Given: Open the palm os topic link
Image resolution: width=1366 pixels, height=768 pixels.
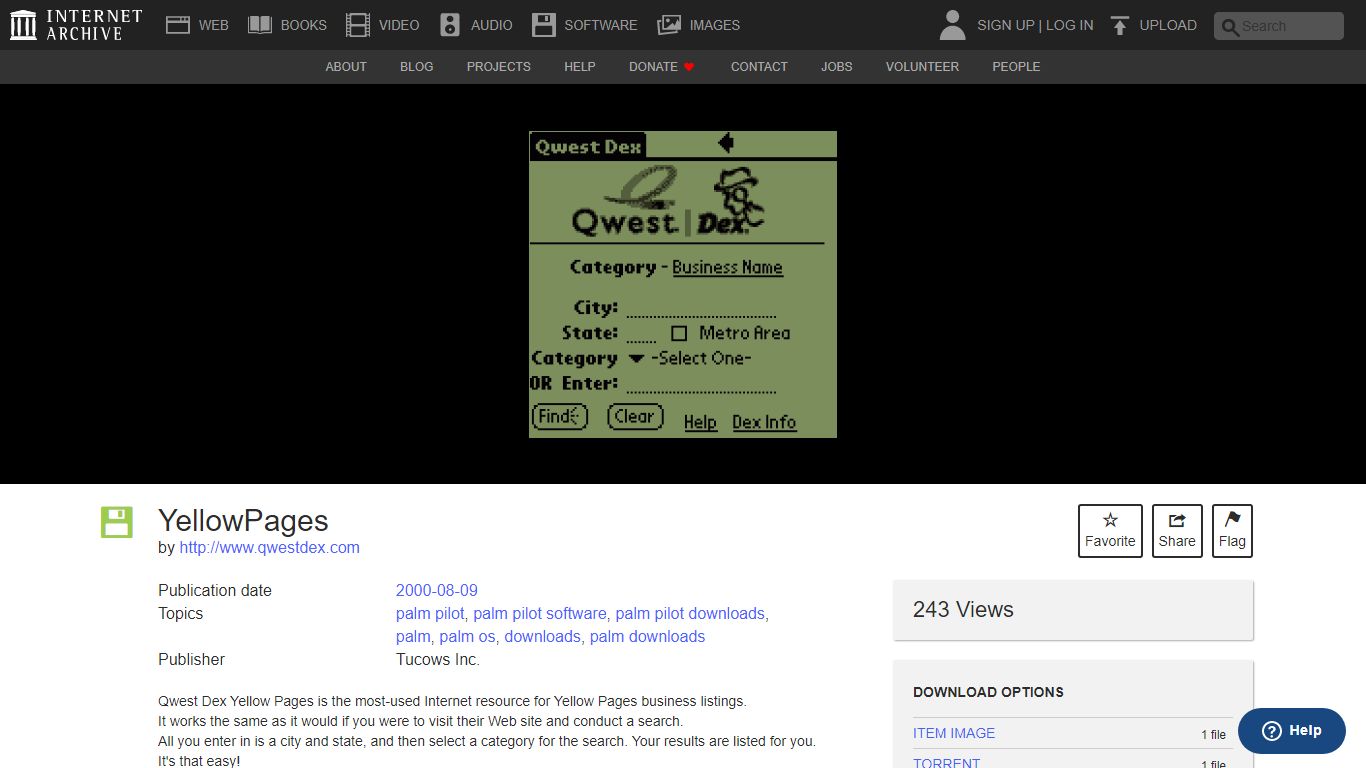Looking at the screenshot, I should click(x=467, y=637).
